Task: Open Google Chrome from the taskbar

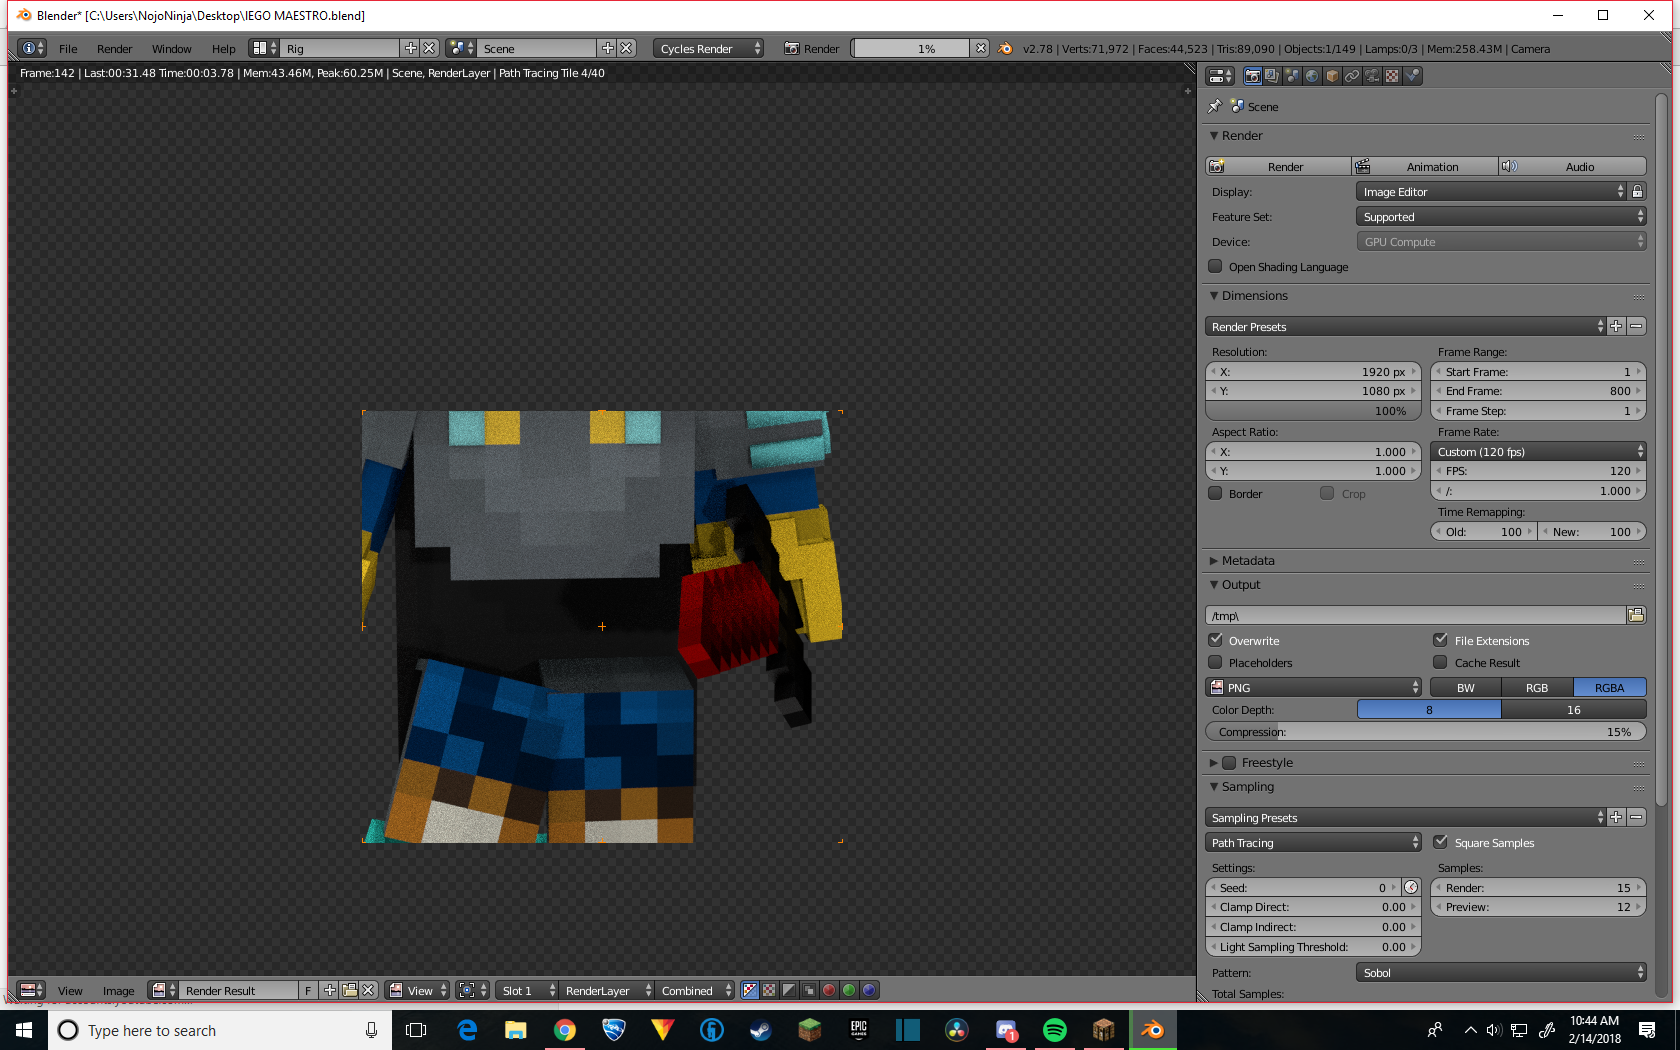Action: [565, 1030]
